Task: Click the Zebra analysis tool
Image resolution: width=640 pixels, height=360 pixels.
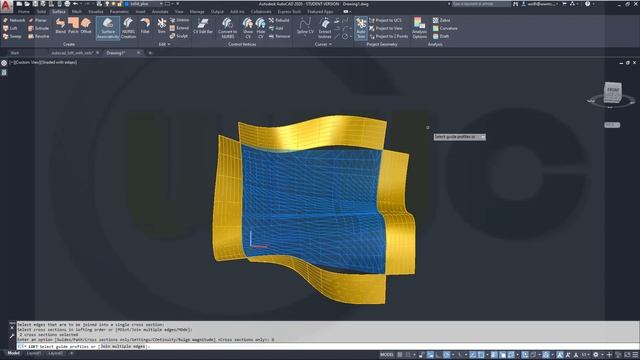Action: pos(441,20)
